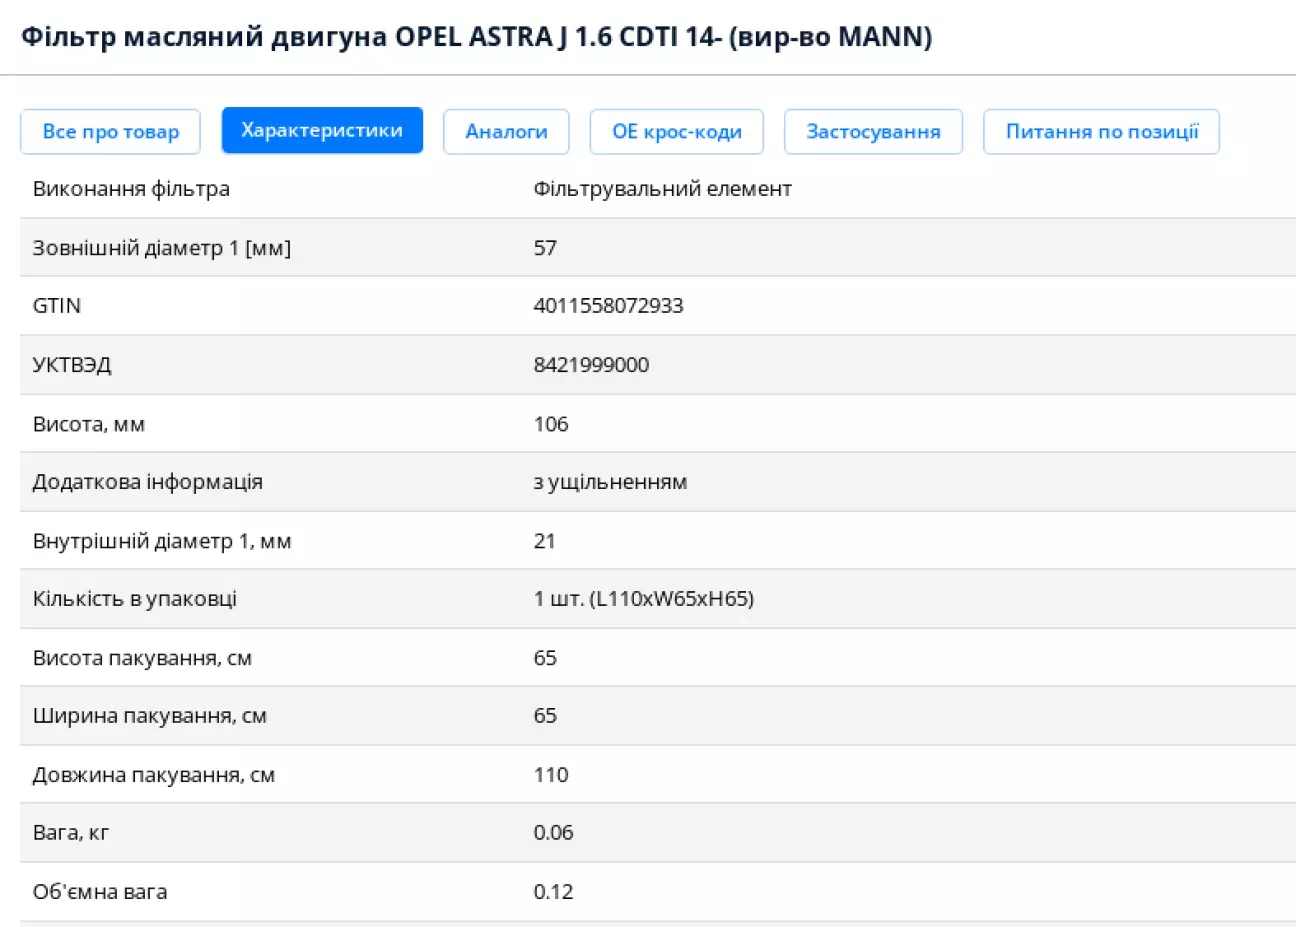Click the 'Об'ємна вага' label
Screen dimensions: 1296x927
(x=100, y=892)
